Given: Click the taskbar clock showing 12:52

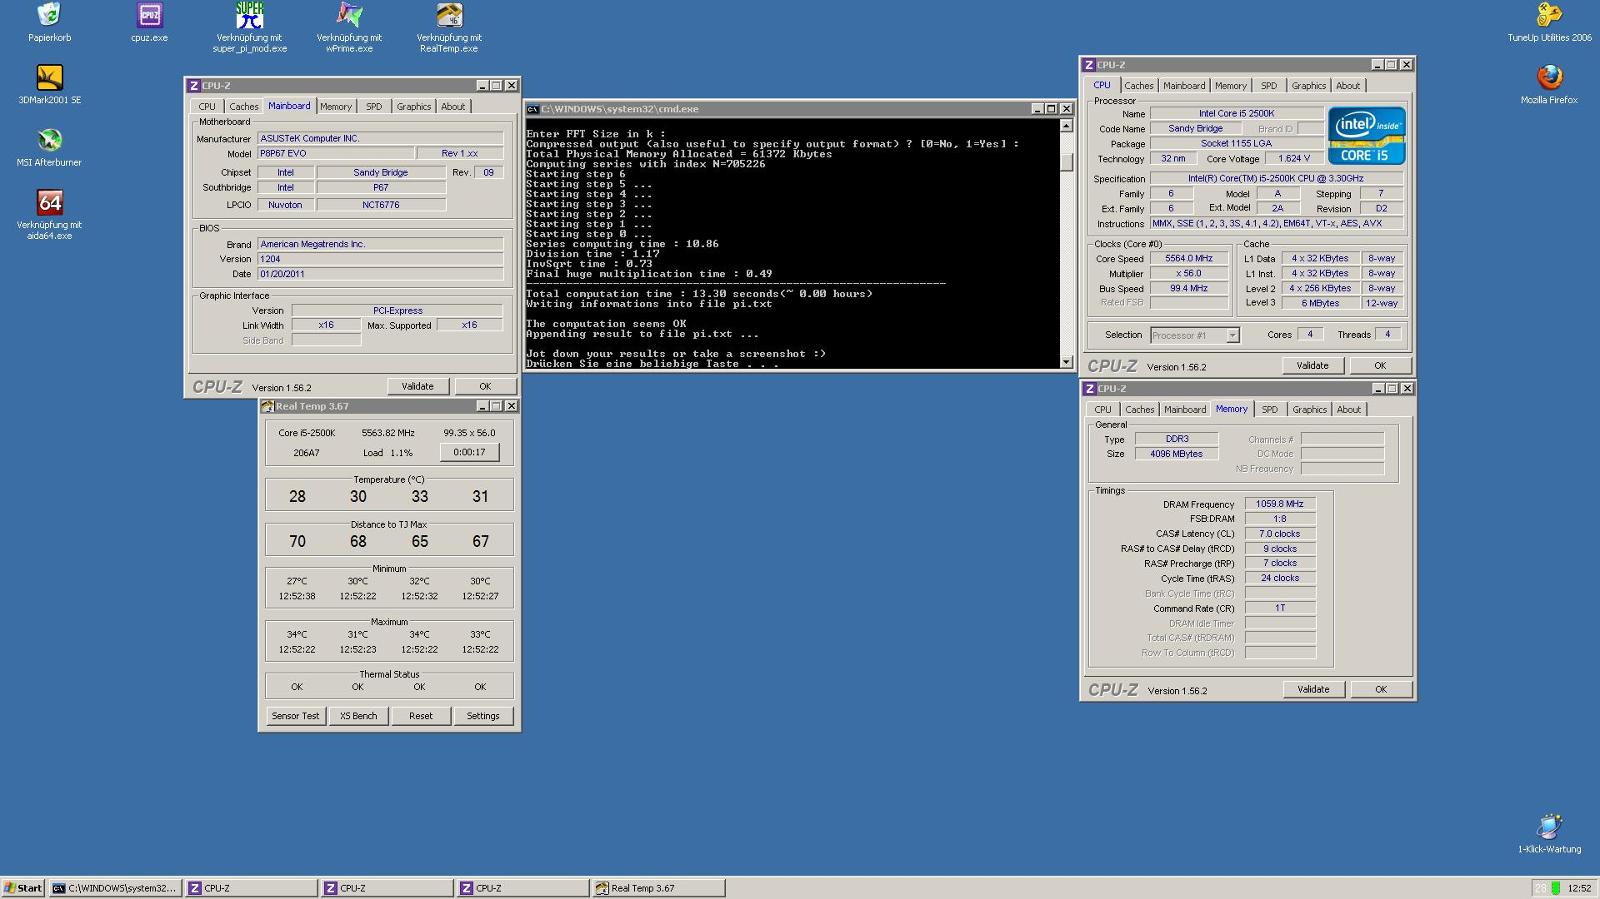Looking at the screenshot, I should pyautogui.click(x=1579, y=888).
